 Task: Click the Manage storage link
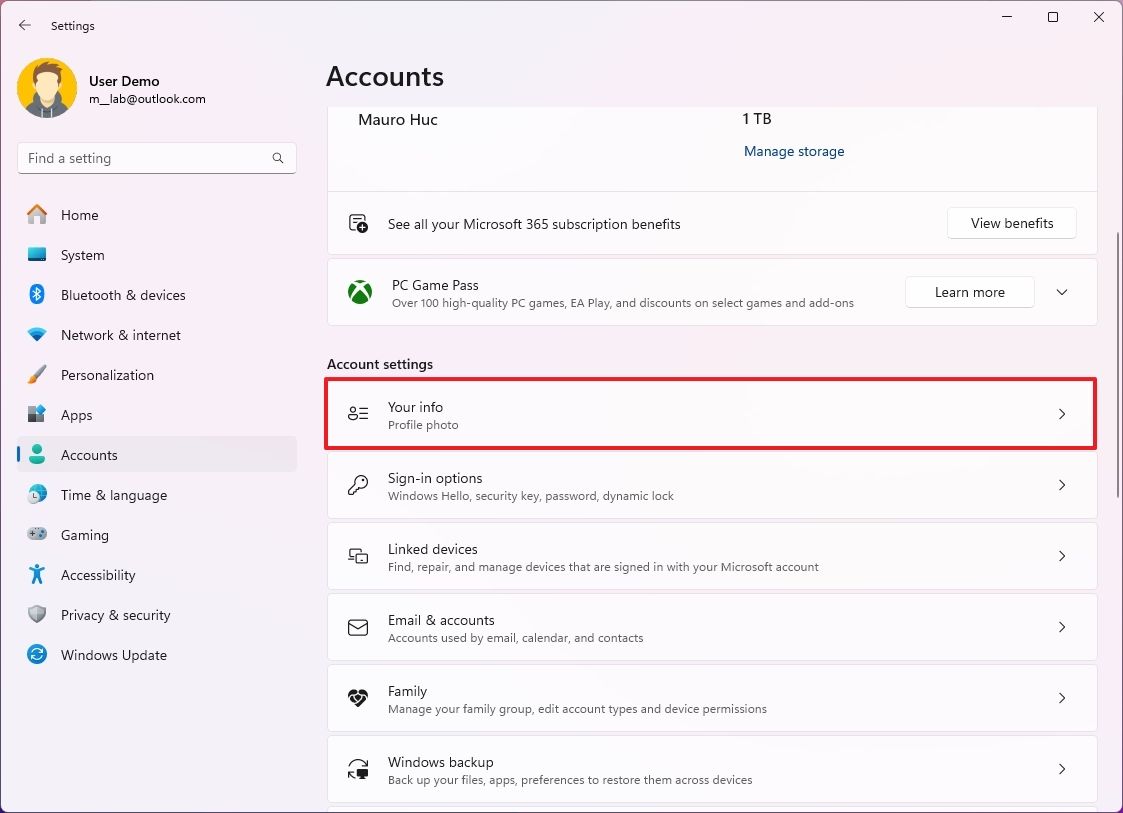pyautogui.click(x=794, y=151)
